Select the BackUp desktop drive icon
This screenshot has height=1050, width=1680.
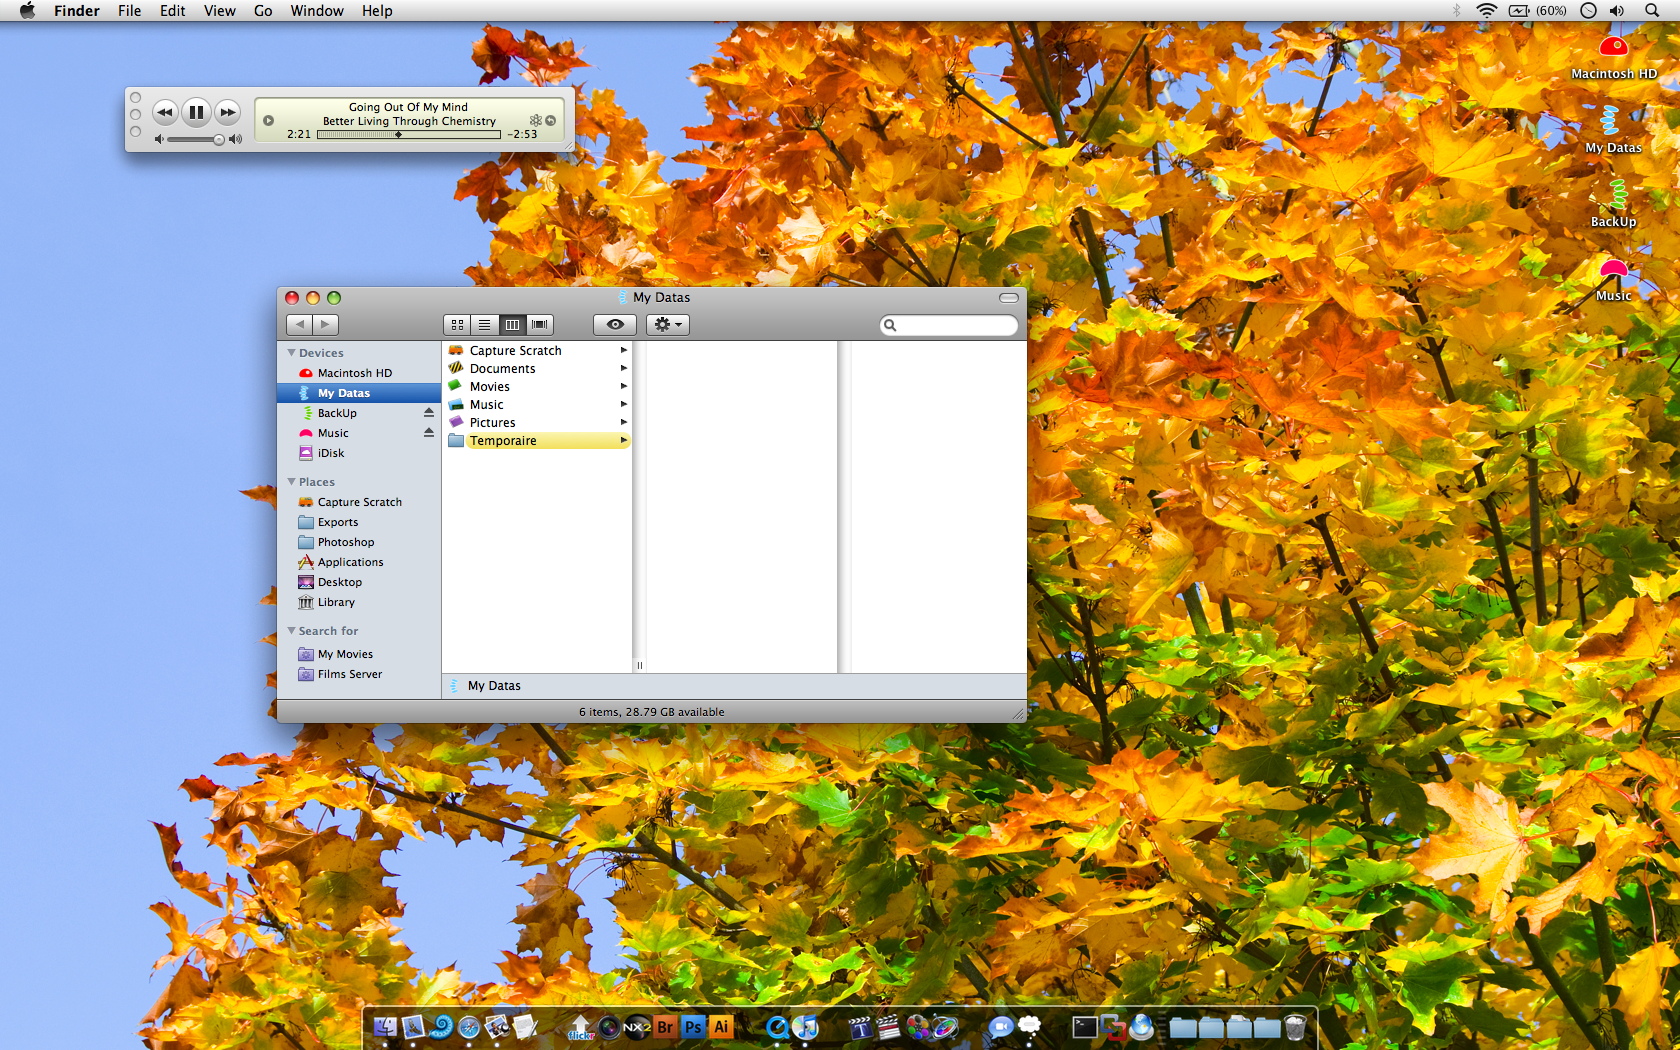1613,204
